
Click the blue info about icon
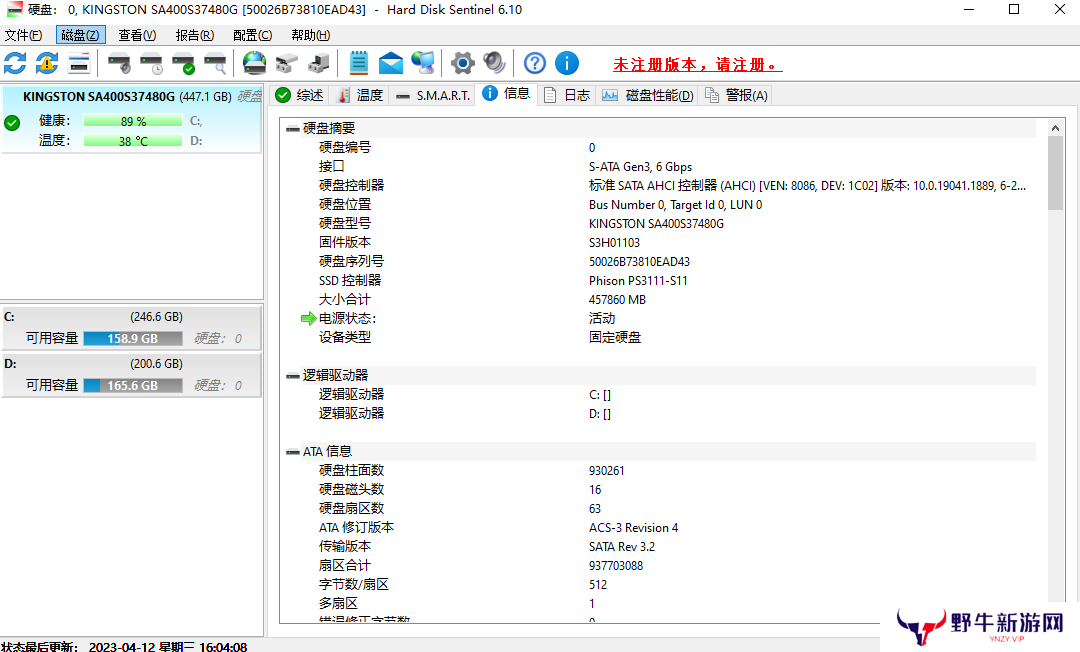click(567, 63)
